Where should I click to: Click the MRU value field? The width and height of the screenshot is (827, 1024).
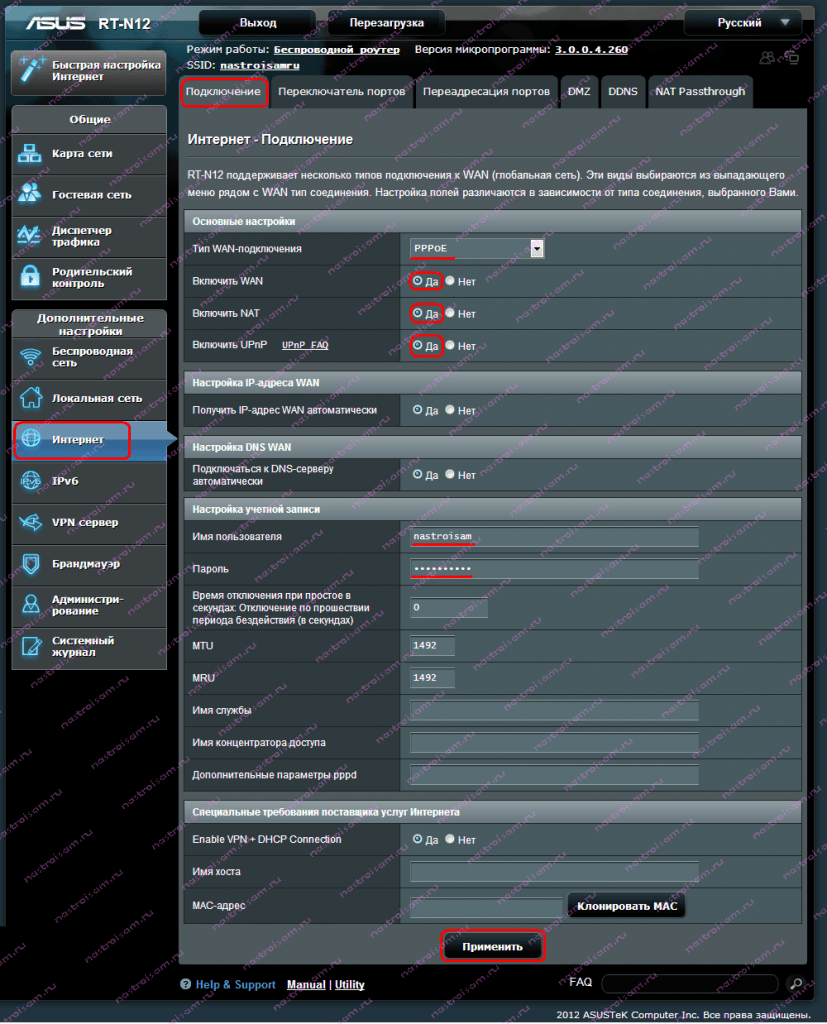[x=432, y=677]
